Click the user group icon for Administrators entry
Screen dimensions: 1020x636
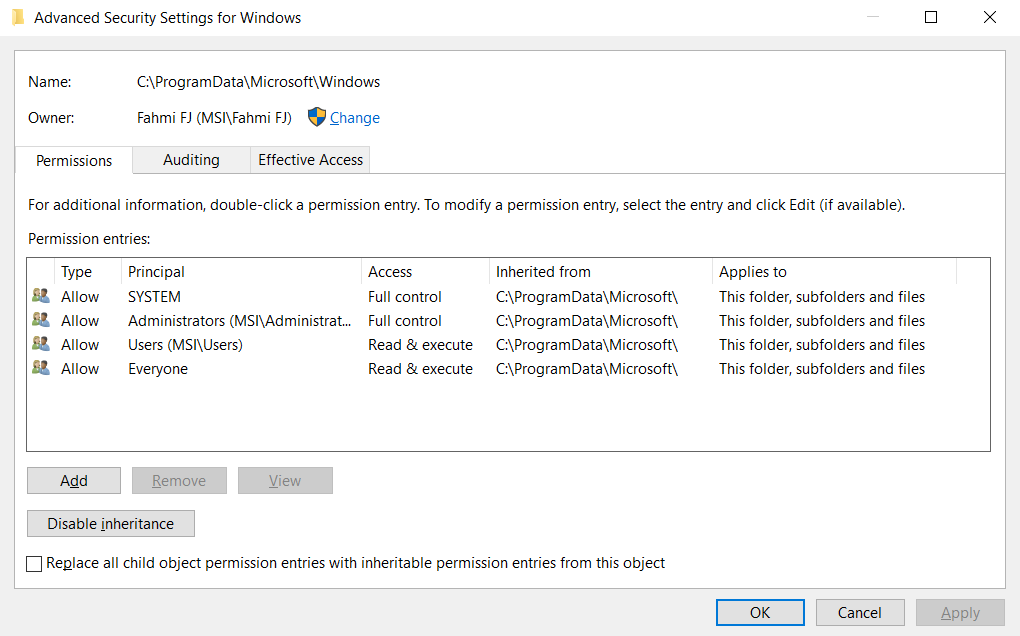[40, 320]
